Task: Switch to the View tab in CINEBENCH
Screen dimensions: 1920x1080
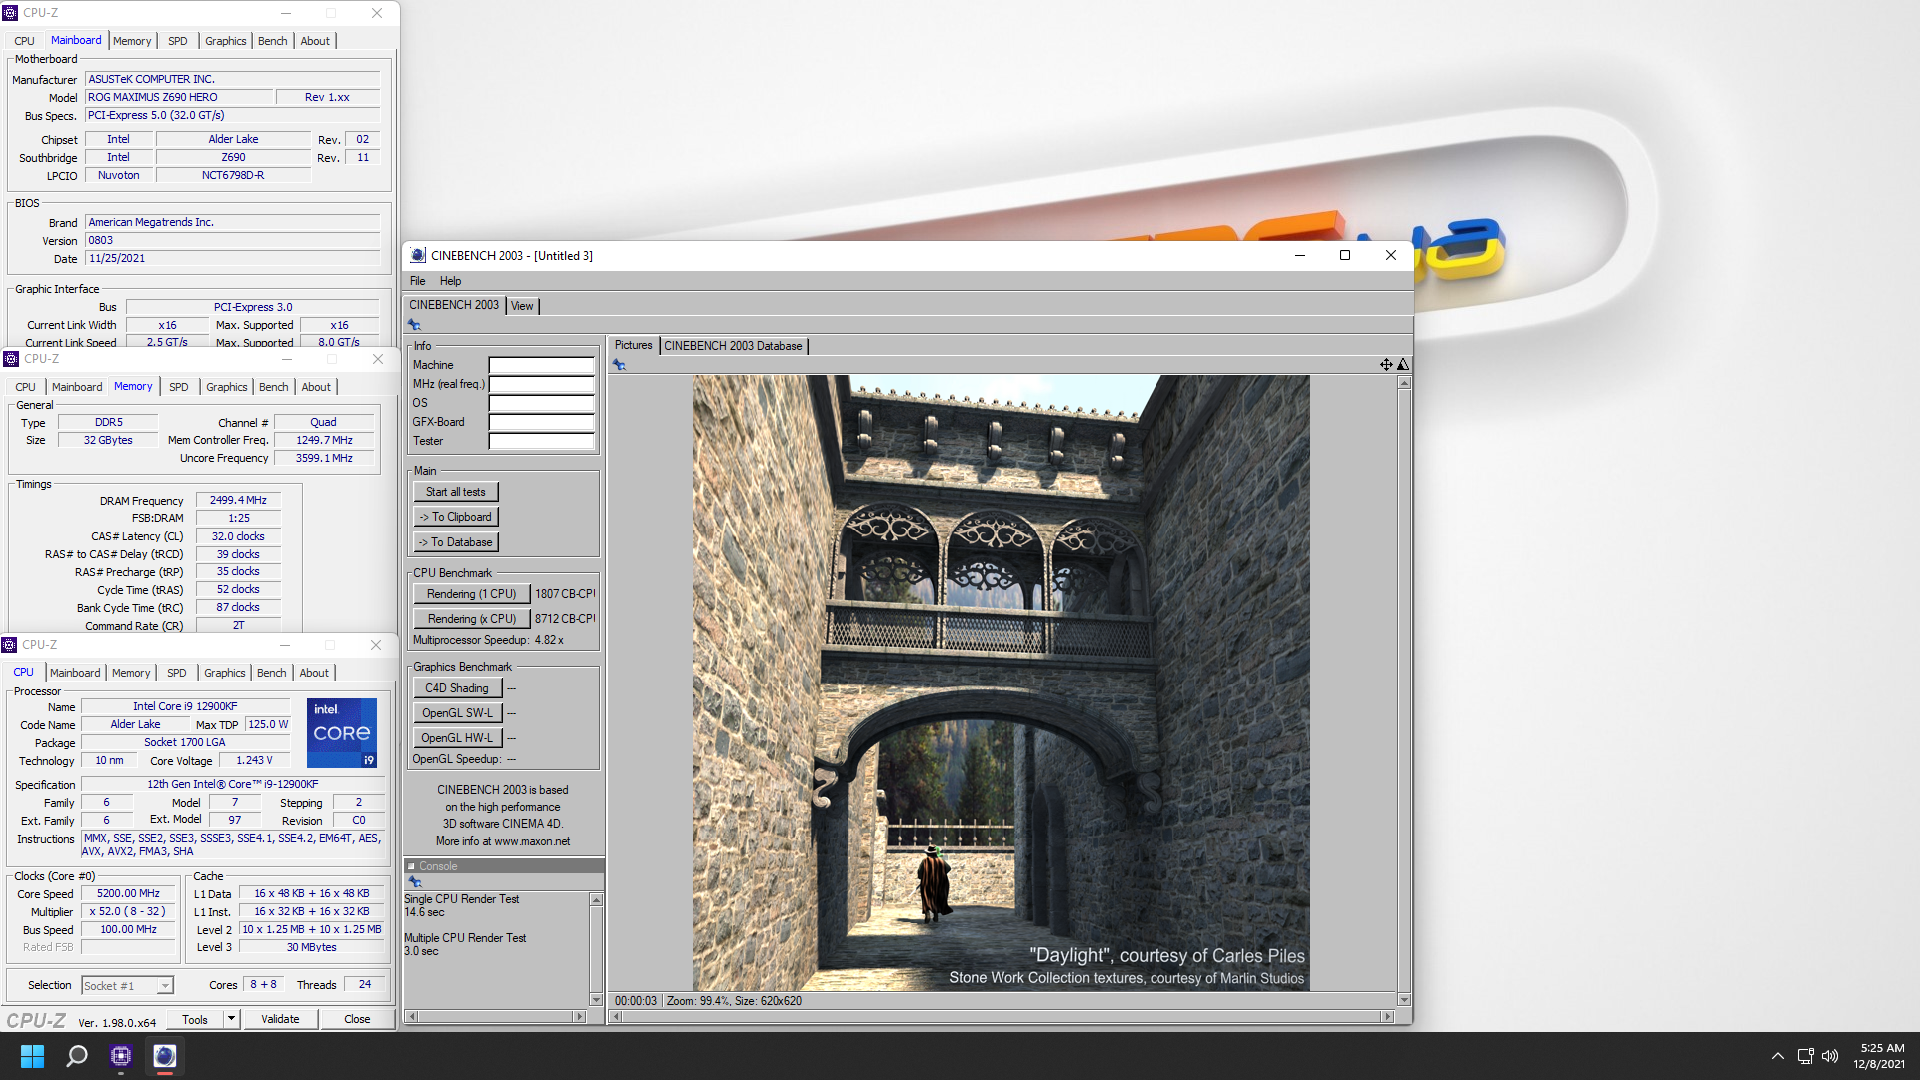Action: (522, 306)
